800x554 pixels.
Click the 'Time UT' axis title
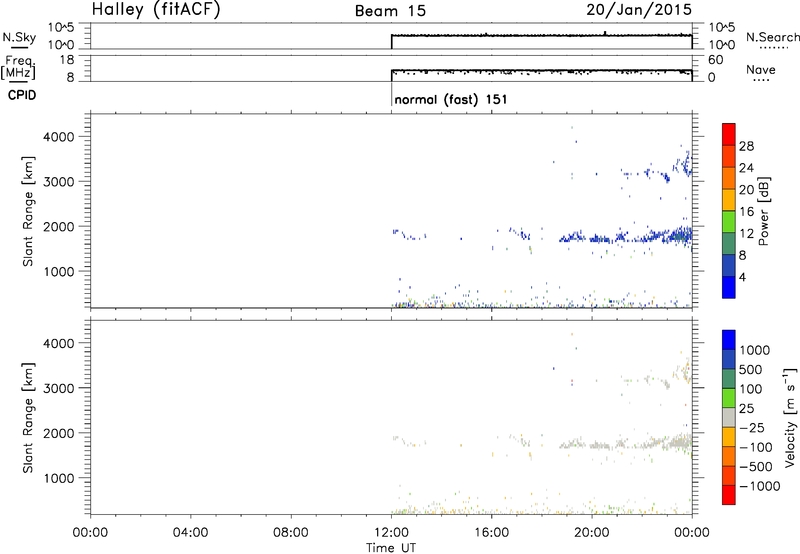coord(391,547)
